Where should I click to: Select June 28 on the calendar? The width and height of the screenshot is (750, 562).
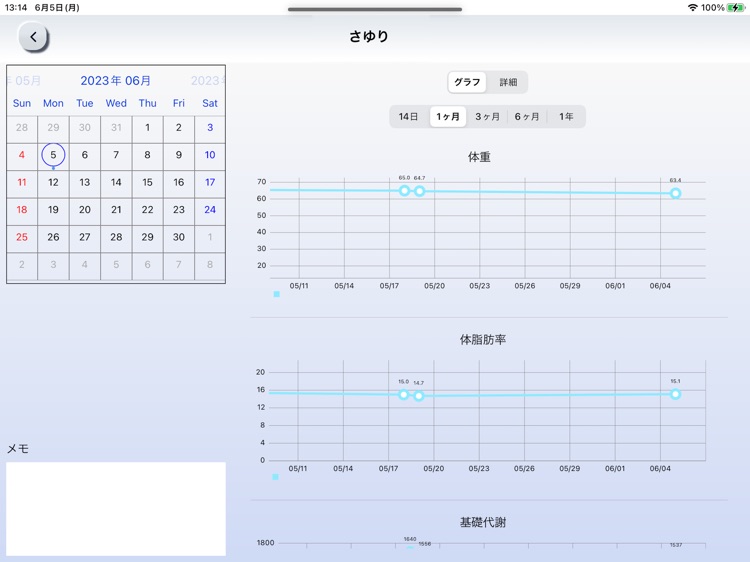(116, 237)
